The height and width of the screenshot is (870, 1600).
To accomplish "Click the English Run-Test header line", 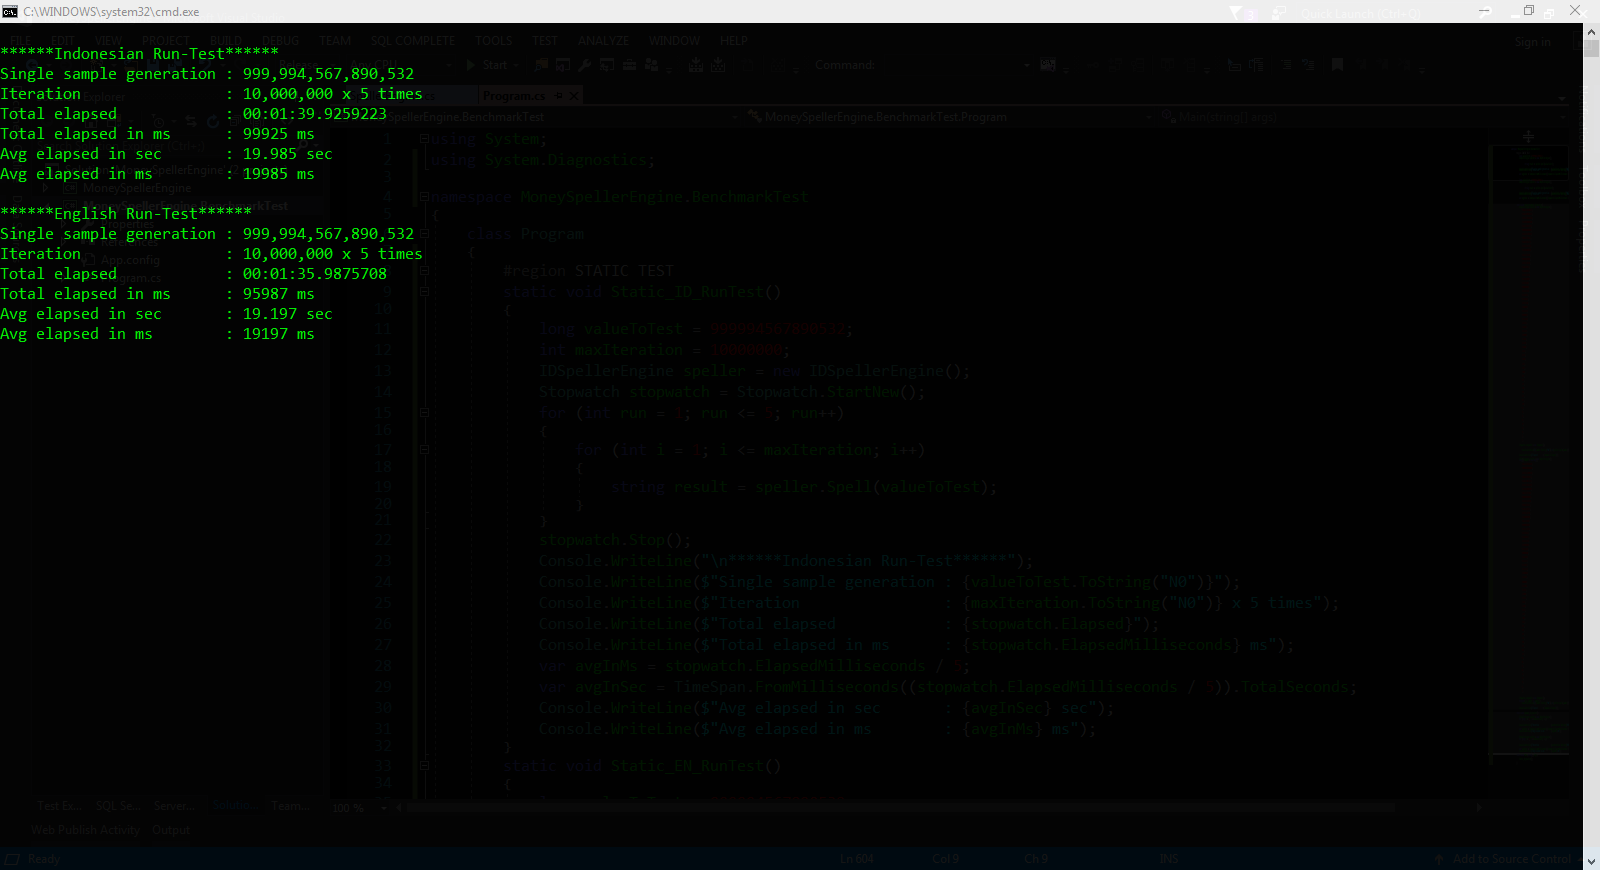I will [126, 214].
